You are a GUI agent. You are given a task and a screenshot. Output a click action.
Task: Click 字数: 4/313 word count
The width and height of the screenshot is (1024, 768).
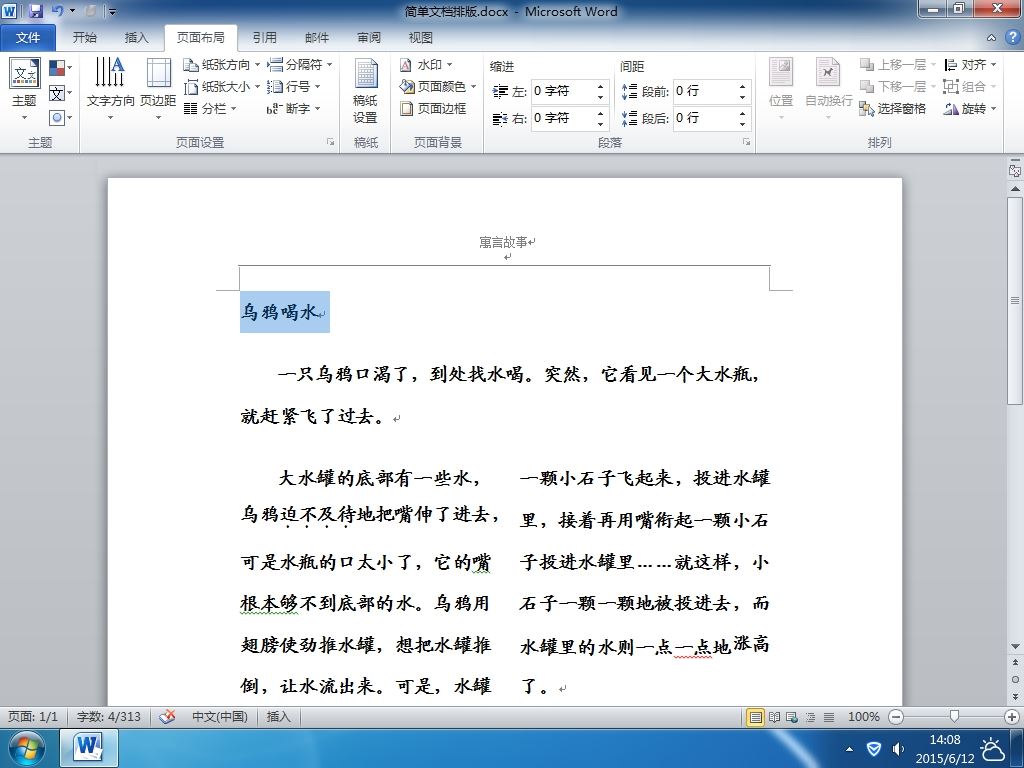(108, 716)
